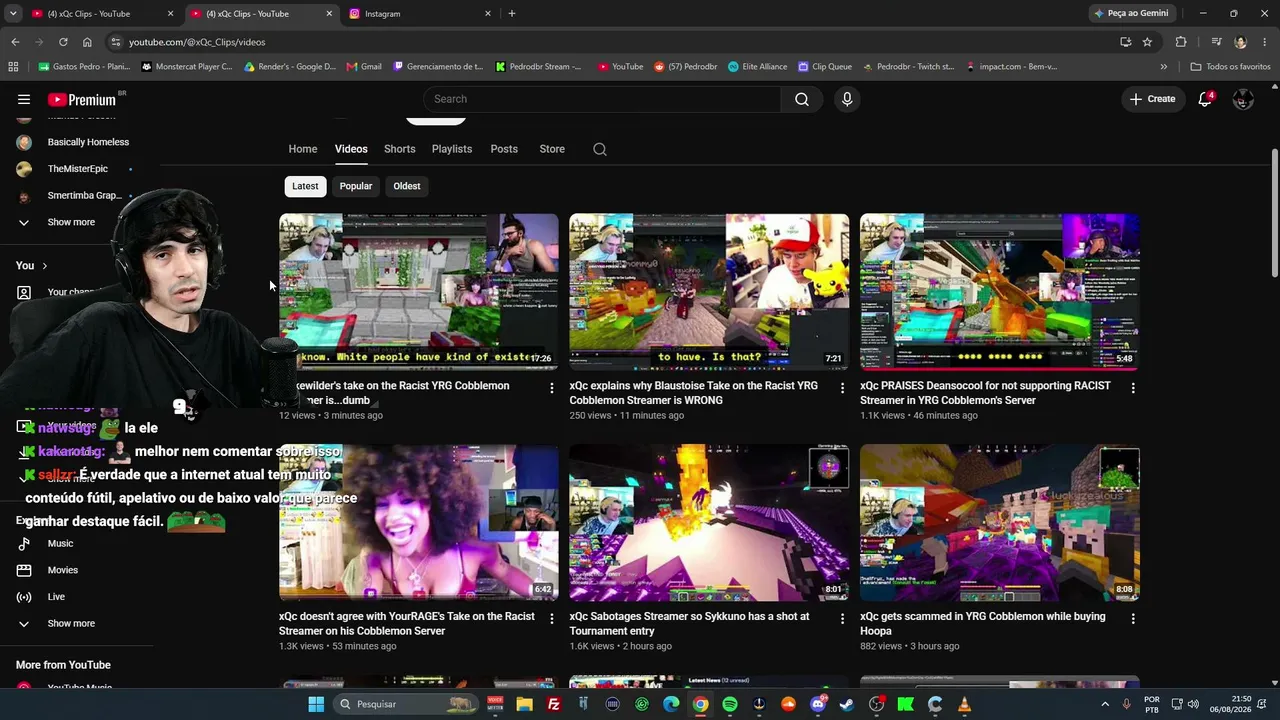Open TheMisterEpic subscription channel

(78, 169)
